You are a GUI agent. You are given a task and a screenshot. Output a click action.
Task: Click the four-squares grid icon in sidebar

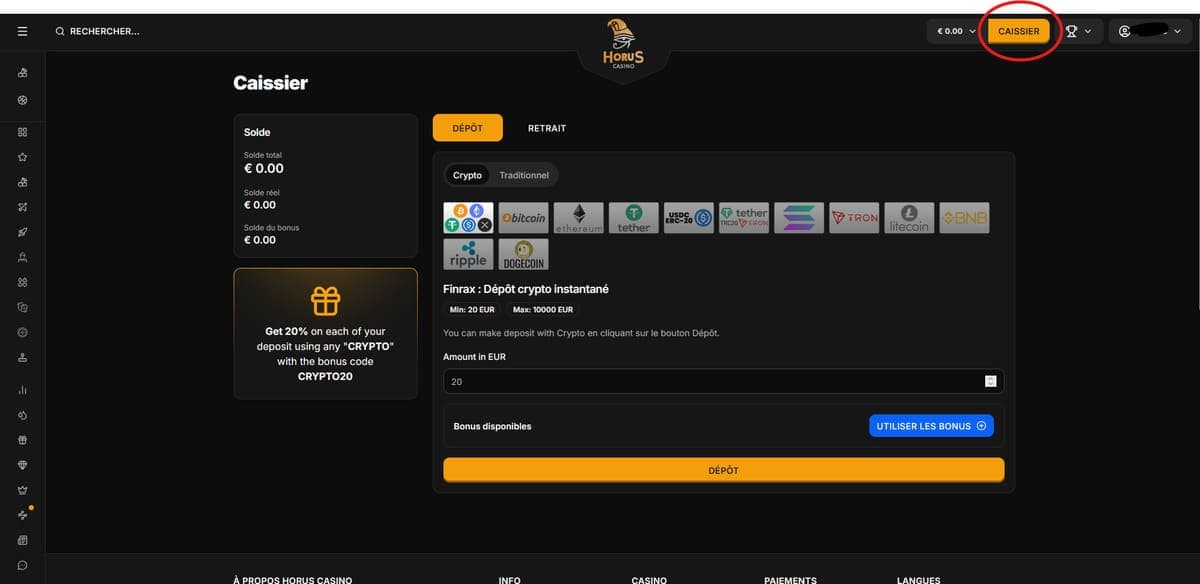click(22, 132)
